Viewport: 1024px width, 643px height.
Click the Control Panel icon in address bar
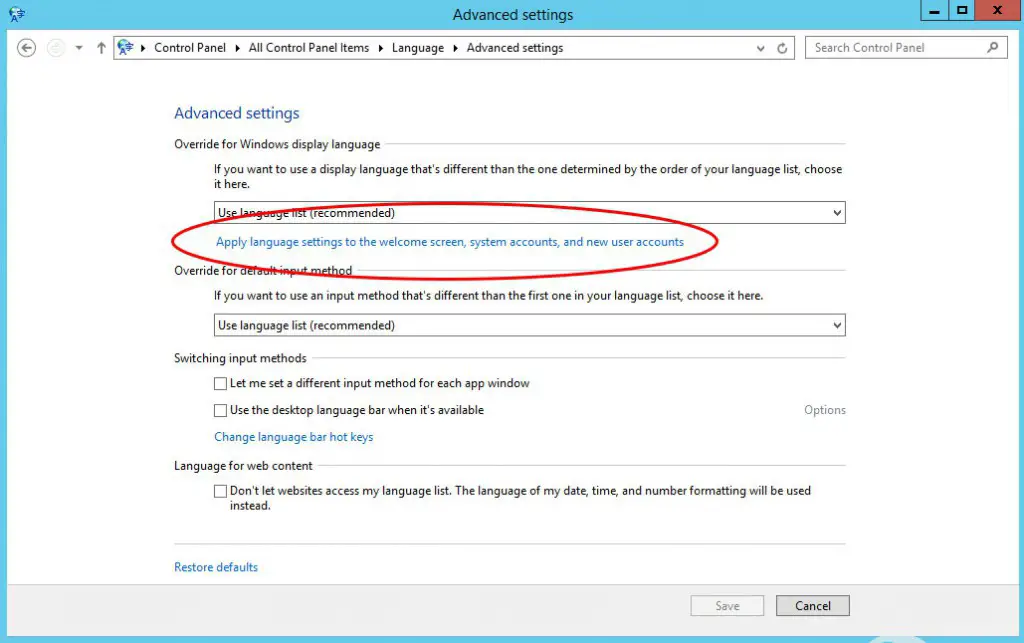pos(125,47)
